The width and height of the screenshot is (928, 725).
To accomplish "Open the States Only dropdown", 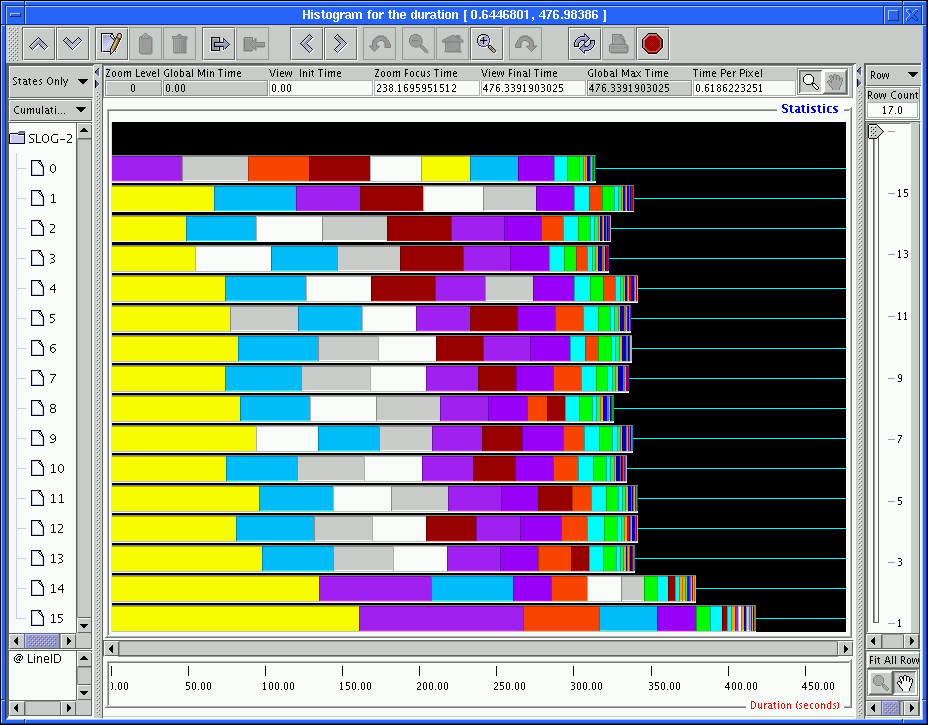I will [50, 81].
